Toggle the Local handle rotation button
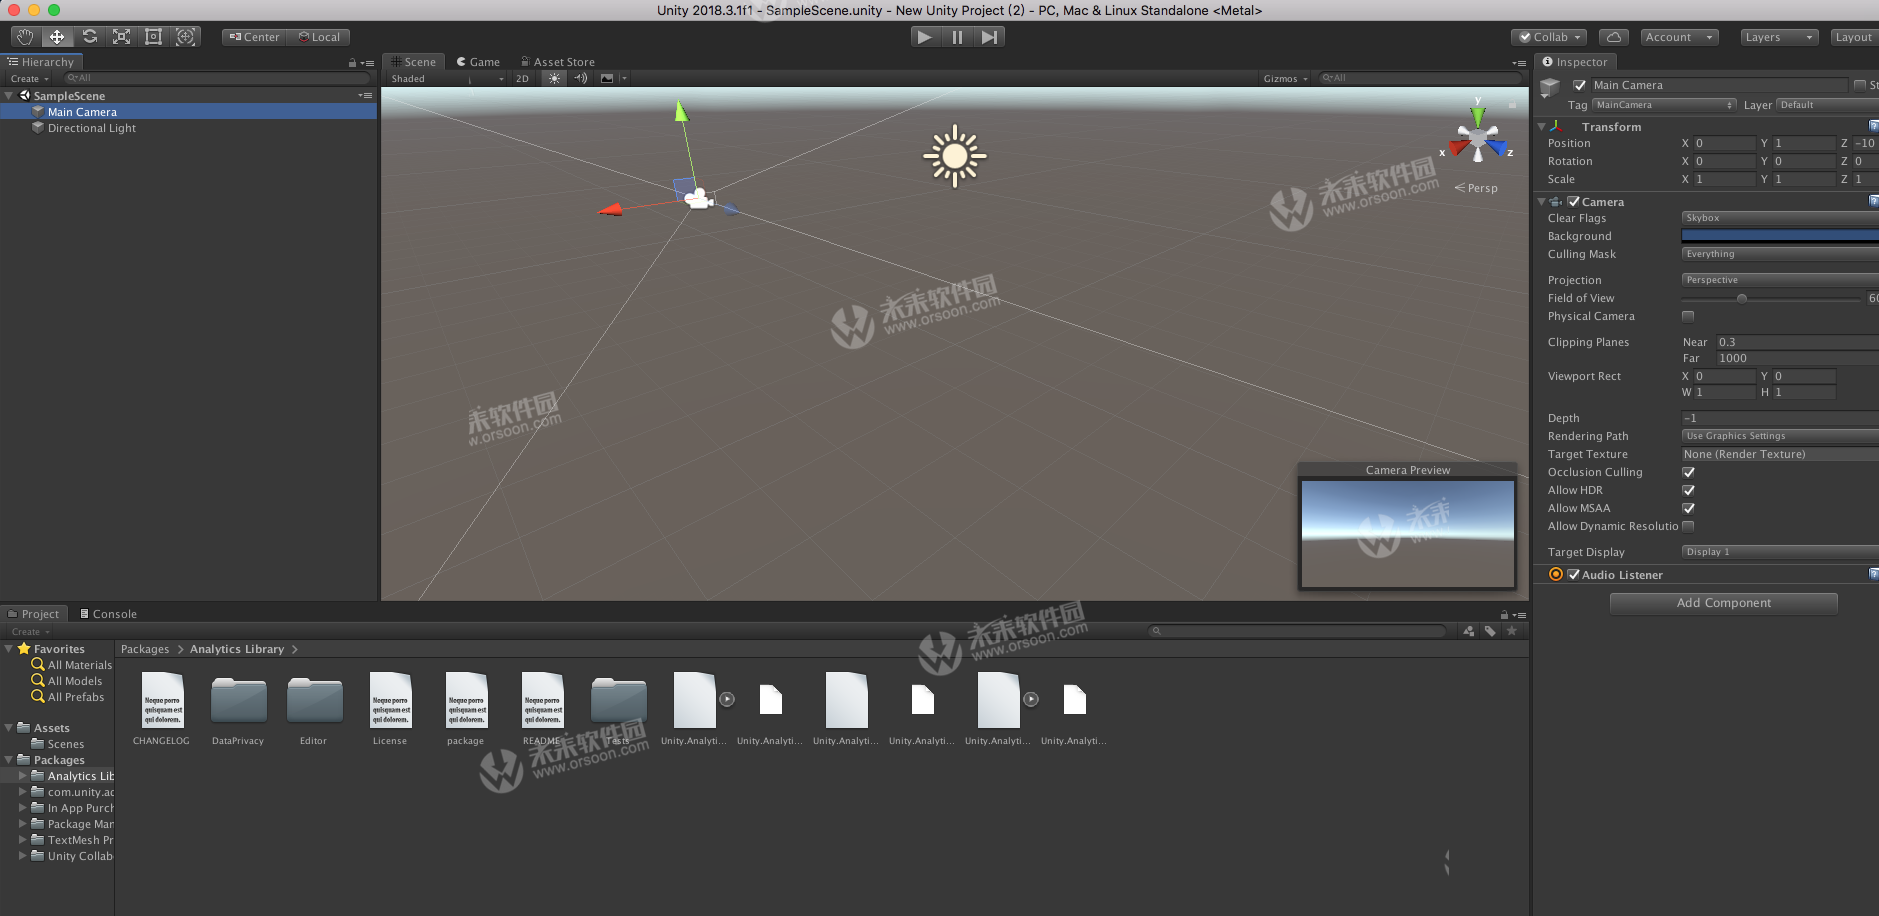The height and width of the screenshot is (916, 1879). [x=319, y=37]
